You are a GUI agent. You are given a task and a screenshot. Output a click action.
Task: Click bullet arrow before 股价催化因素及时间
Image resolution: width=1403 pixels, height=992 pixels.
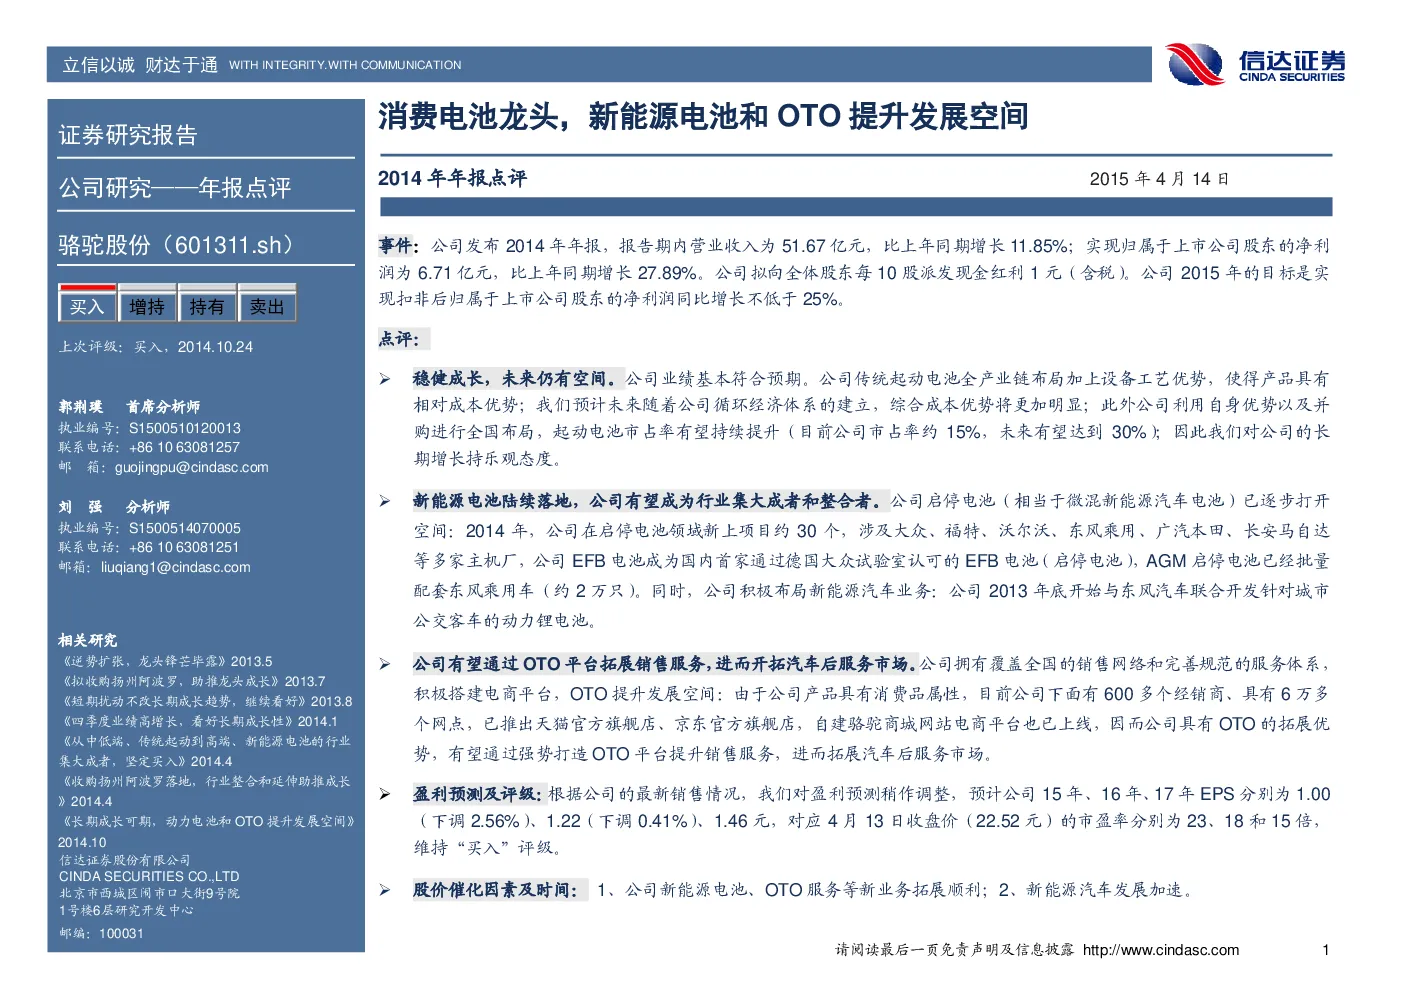pos(385,890)
